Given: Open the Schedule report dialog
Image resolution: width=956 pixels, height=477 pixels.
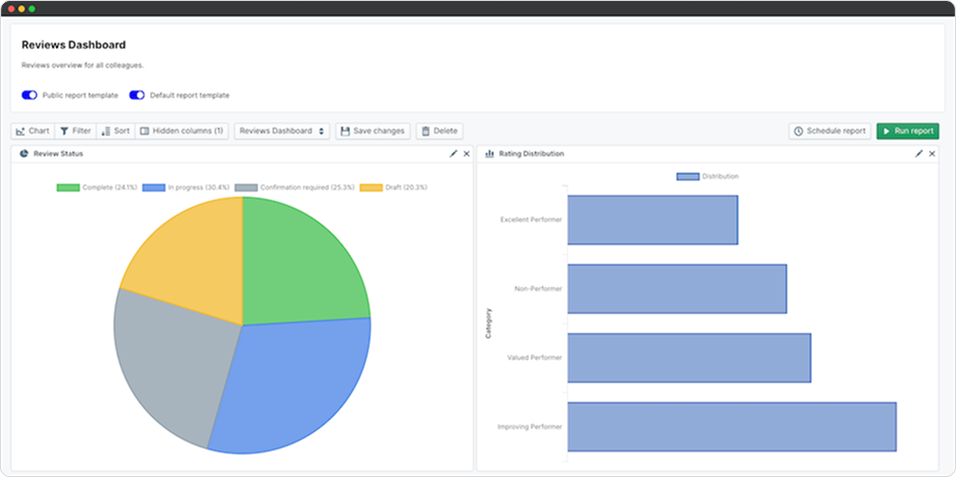Looking at the screenshot, I should pyautogui.click(x=829, y=131).
